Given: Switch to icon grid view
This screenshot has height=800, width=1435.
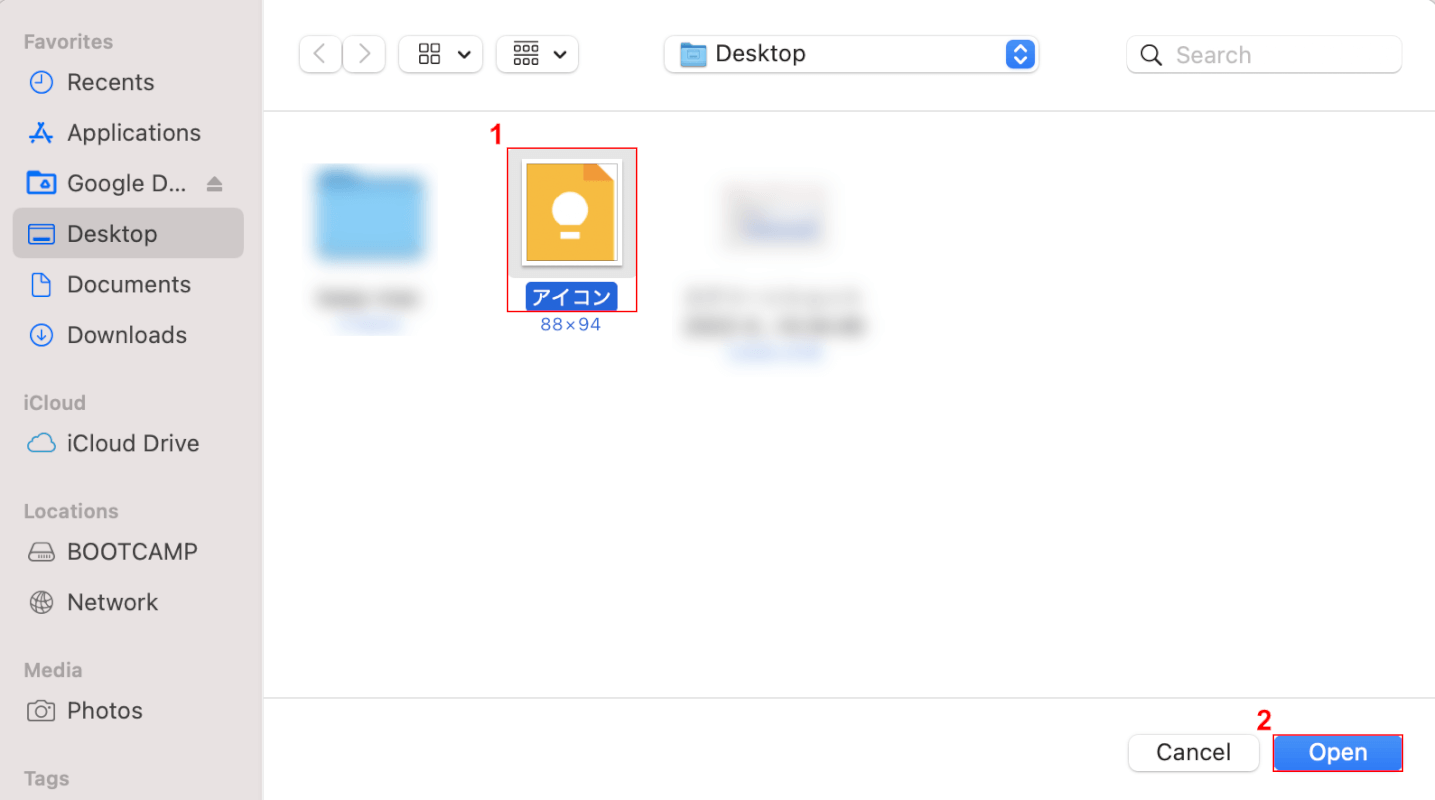Looking at the screenshot, I should click(x=429, y=54).
